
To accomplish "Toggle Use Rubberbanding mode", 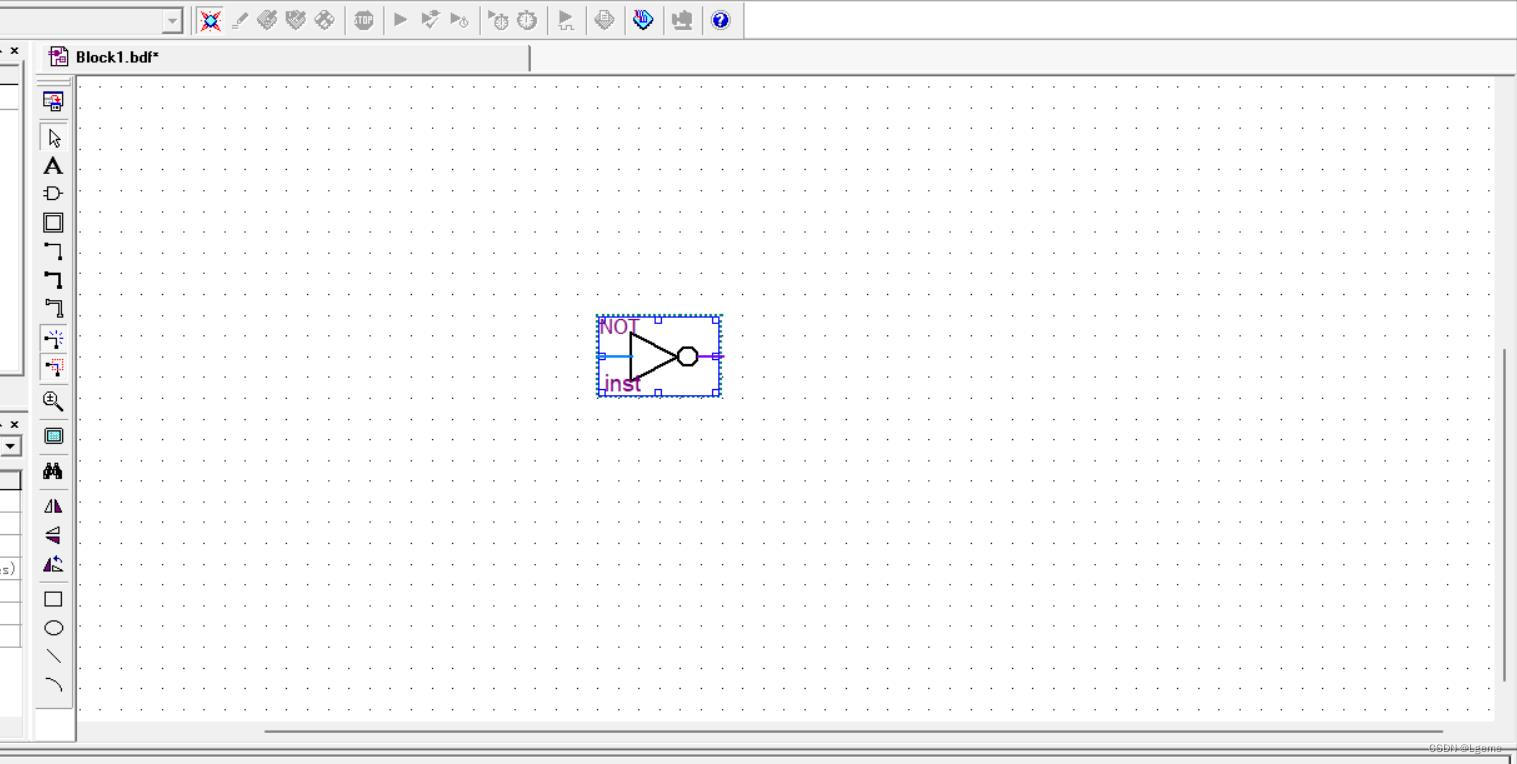I will [x=53, y=338].
